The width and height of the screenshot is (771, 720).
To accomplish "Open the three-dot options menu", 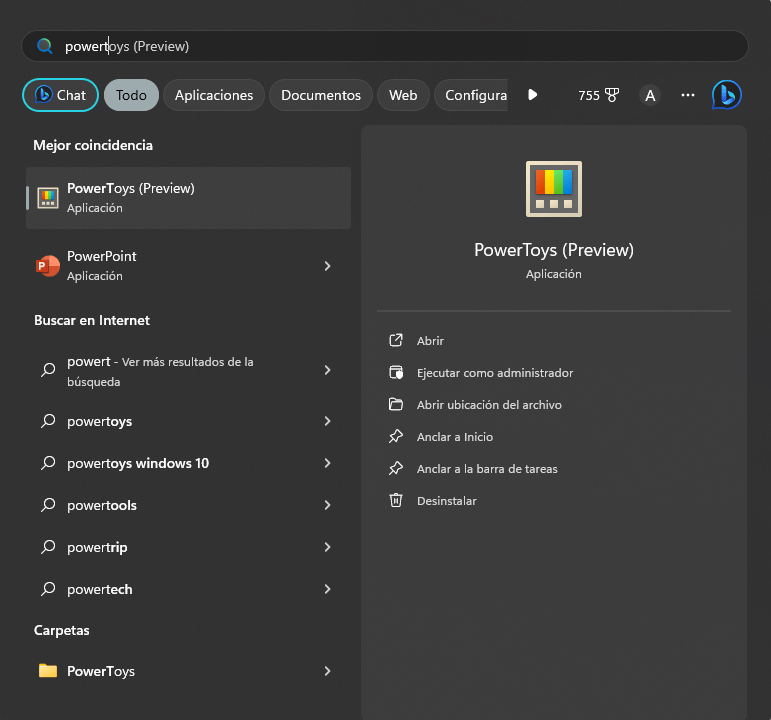I will click(x=687, y=95).
